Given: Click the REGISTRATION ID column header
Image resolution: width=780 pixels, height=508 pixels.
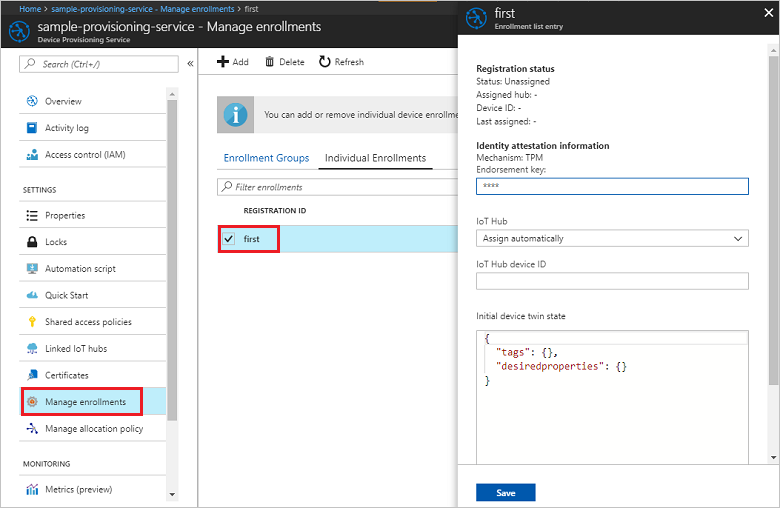Looking at the screenshot, I should tap(275, 210).
